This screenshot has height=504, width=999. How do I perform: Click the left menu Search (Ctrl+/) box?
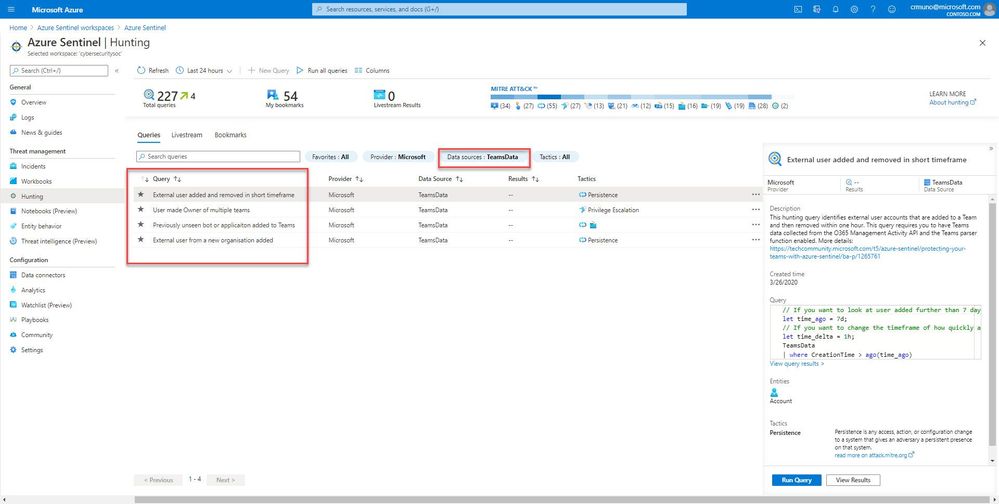point(59,71)
